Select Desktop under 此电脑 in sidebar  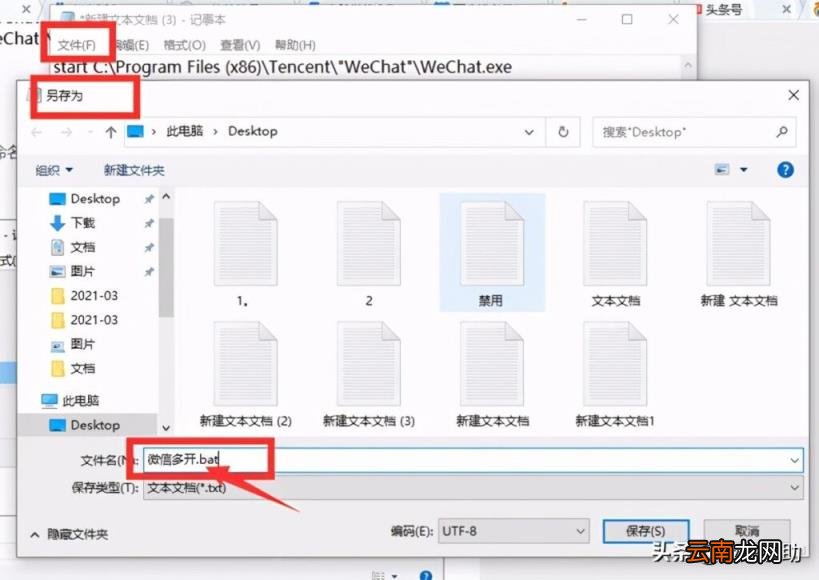click(x=95, y=425)
